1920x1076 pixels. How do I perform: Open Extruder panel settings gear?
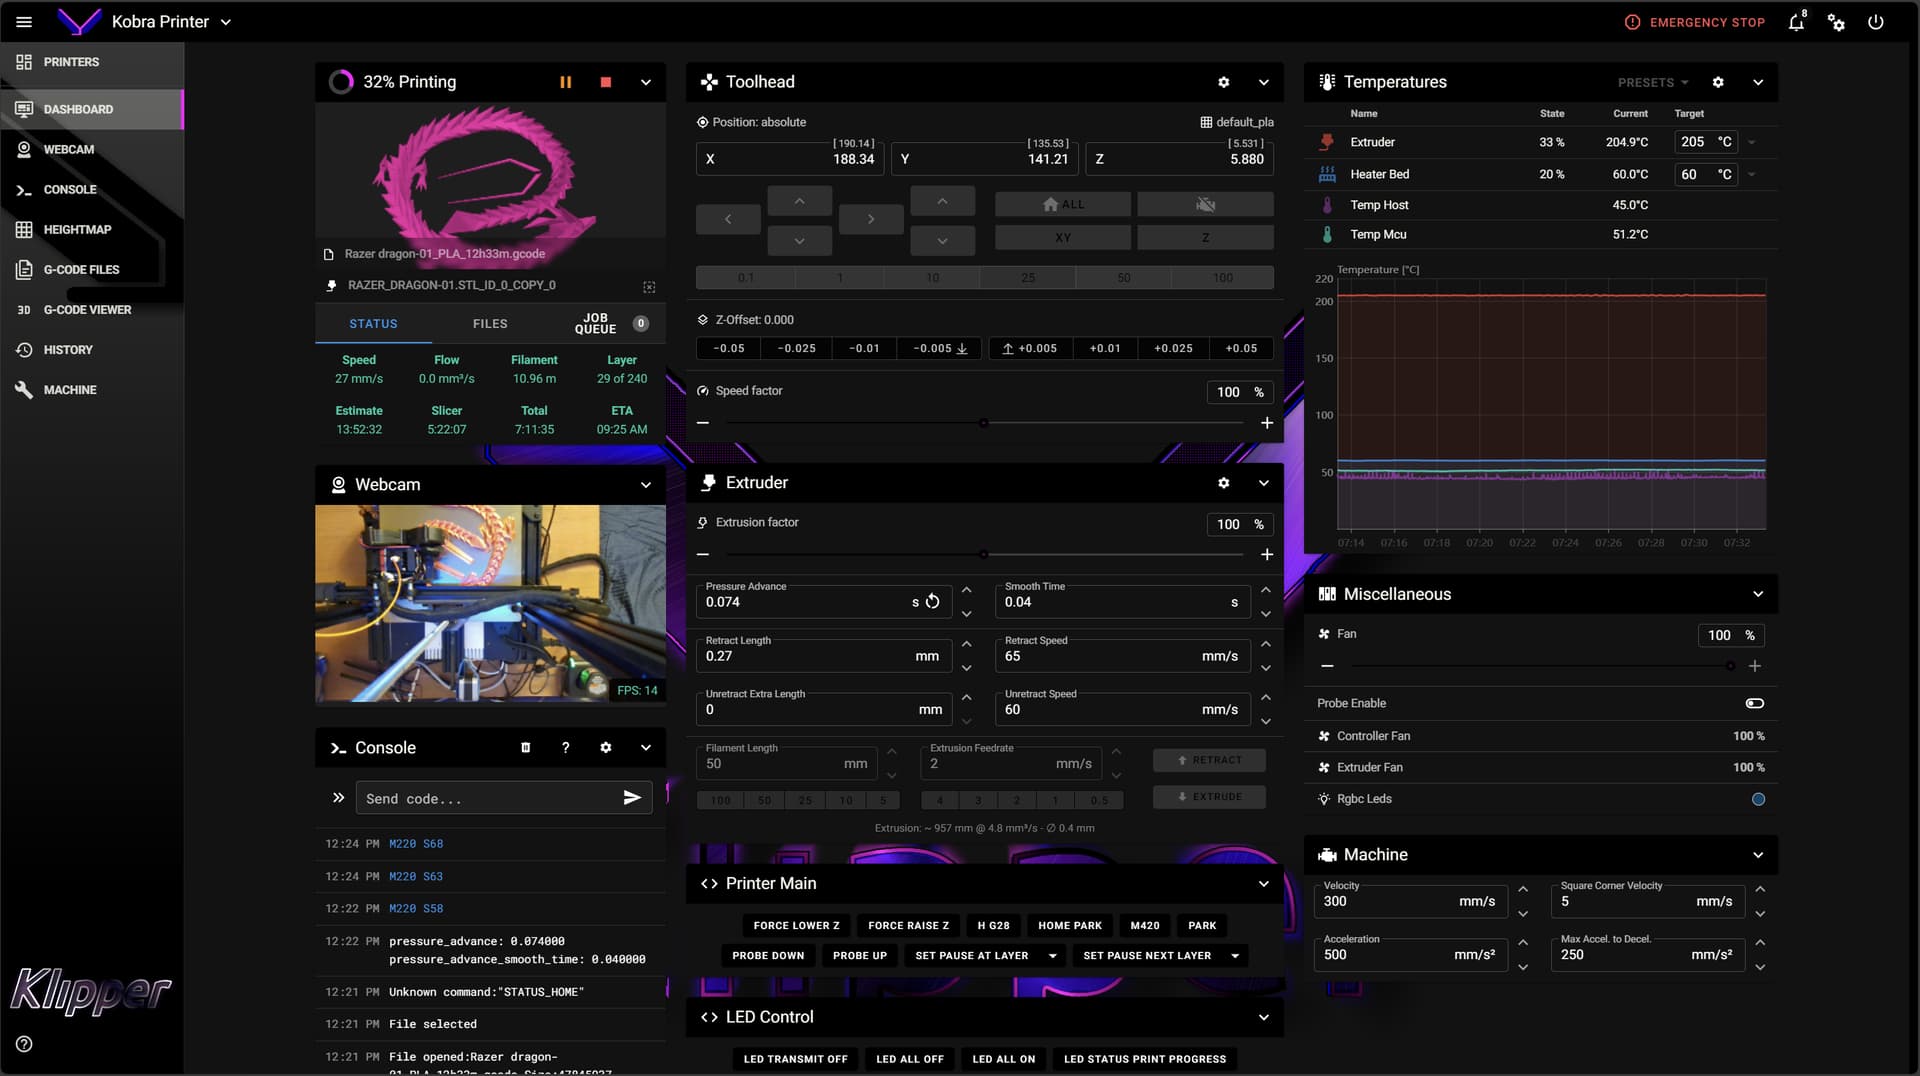coord(1223,483)
